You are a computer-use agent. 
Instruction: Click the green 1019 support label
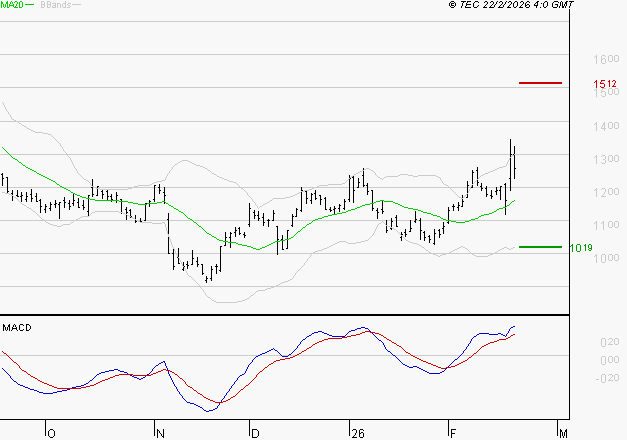pyautogui.click(x=581, y=248)
